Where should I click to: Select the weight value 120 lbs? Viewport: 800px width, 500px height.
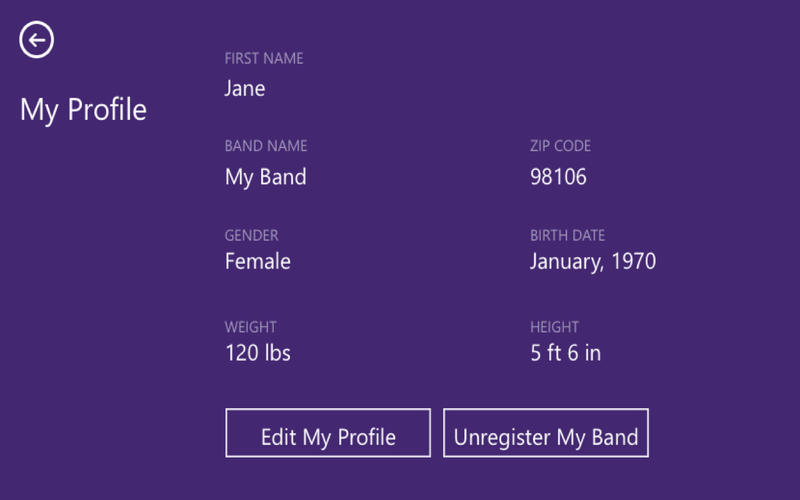tap(258, 353)
